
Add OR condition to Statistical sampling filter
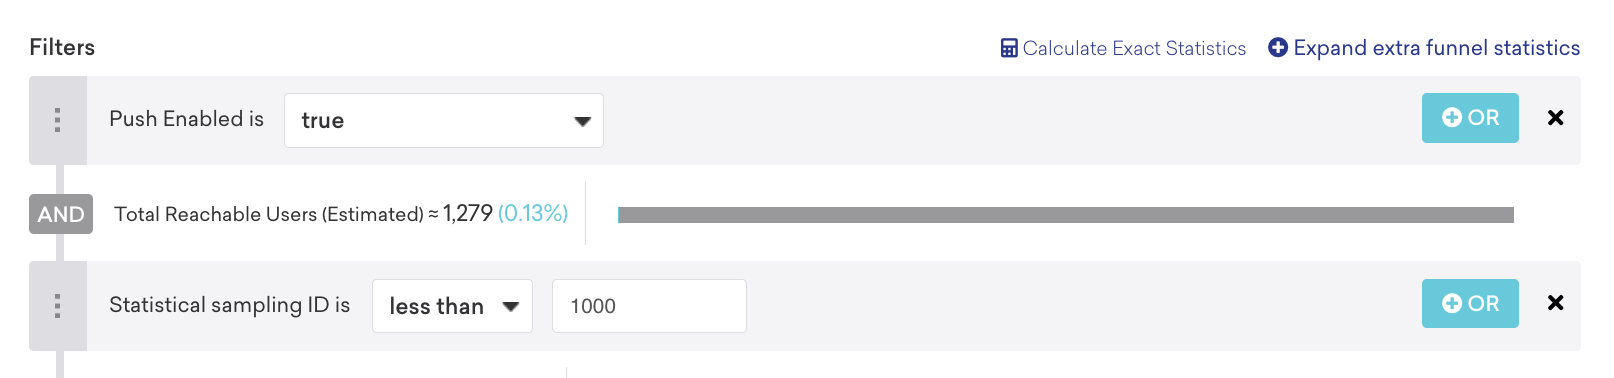coord(1470,304)
